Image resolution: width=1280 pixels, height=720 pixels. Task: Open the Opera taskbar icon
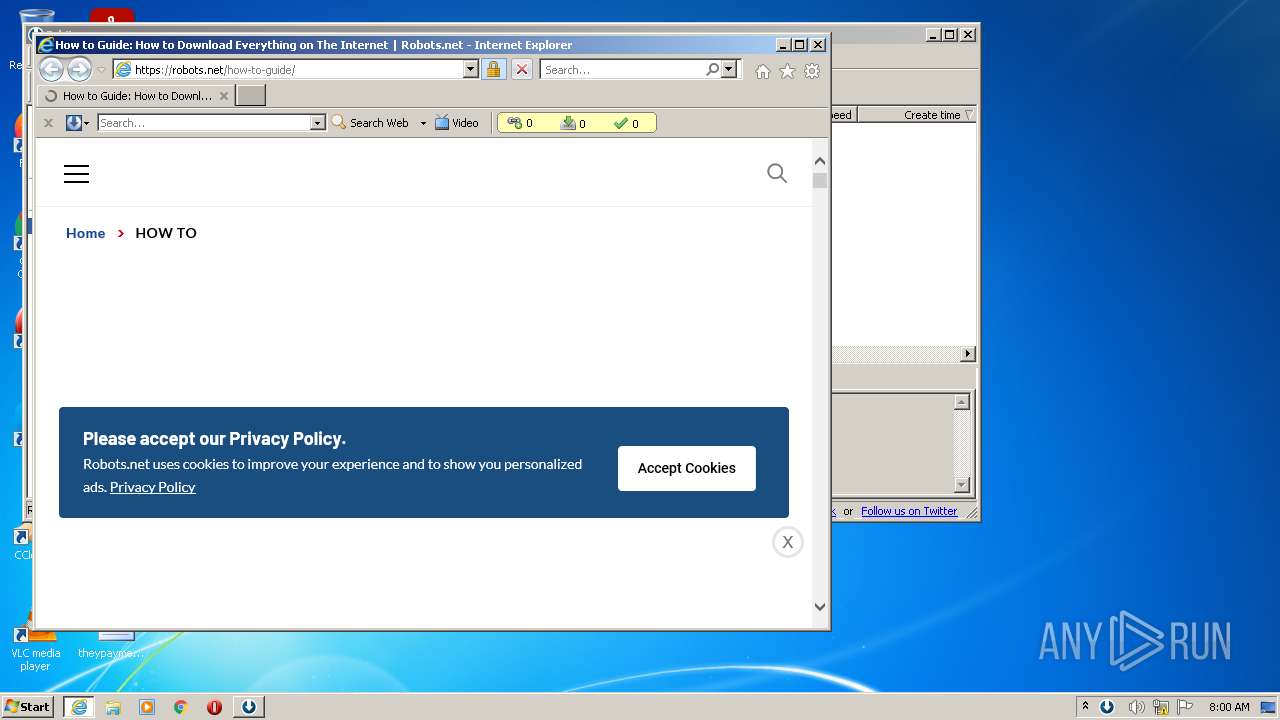pyautogui.click(x=214, y=707)
